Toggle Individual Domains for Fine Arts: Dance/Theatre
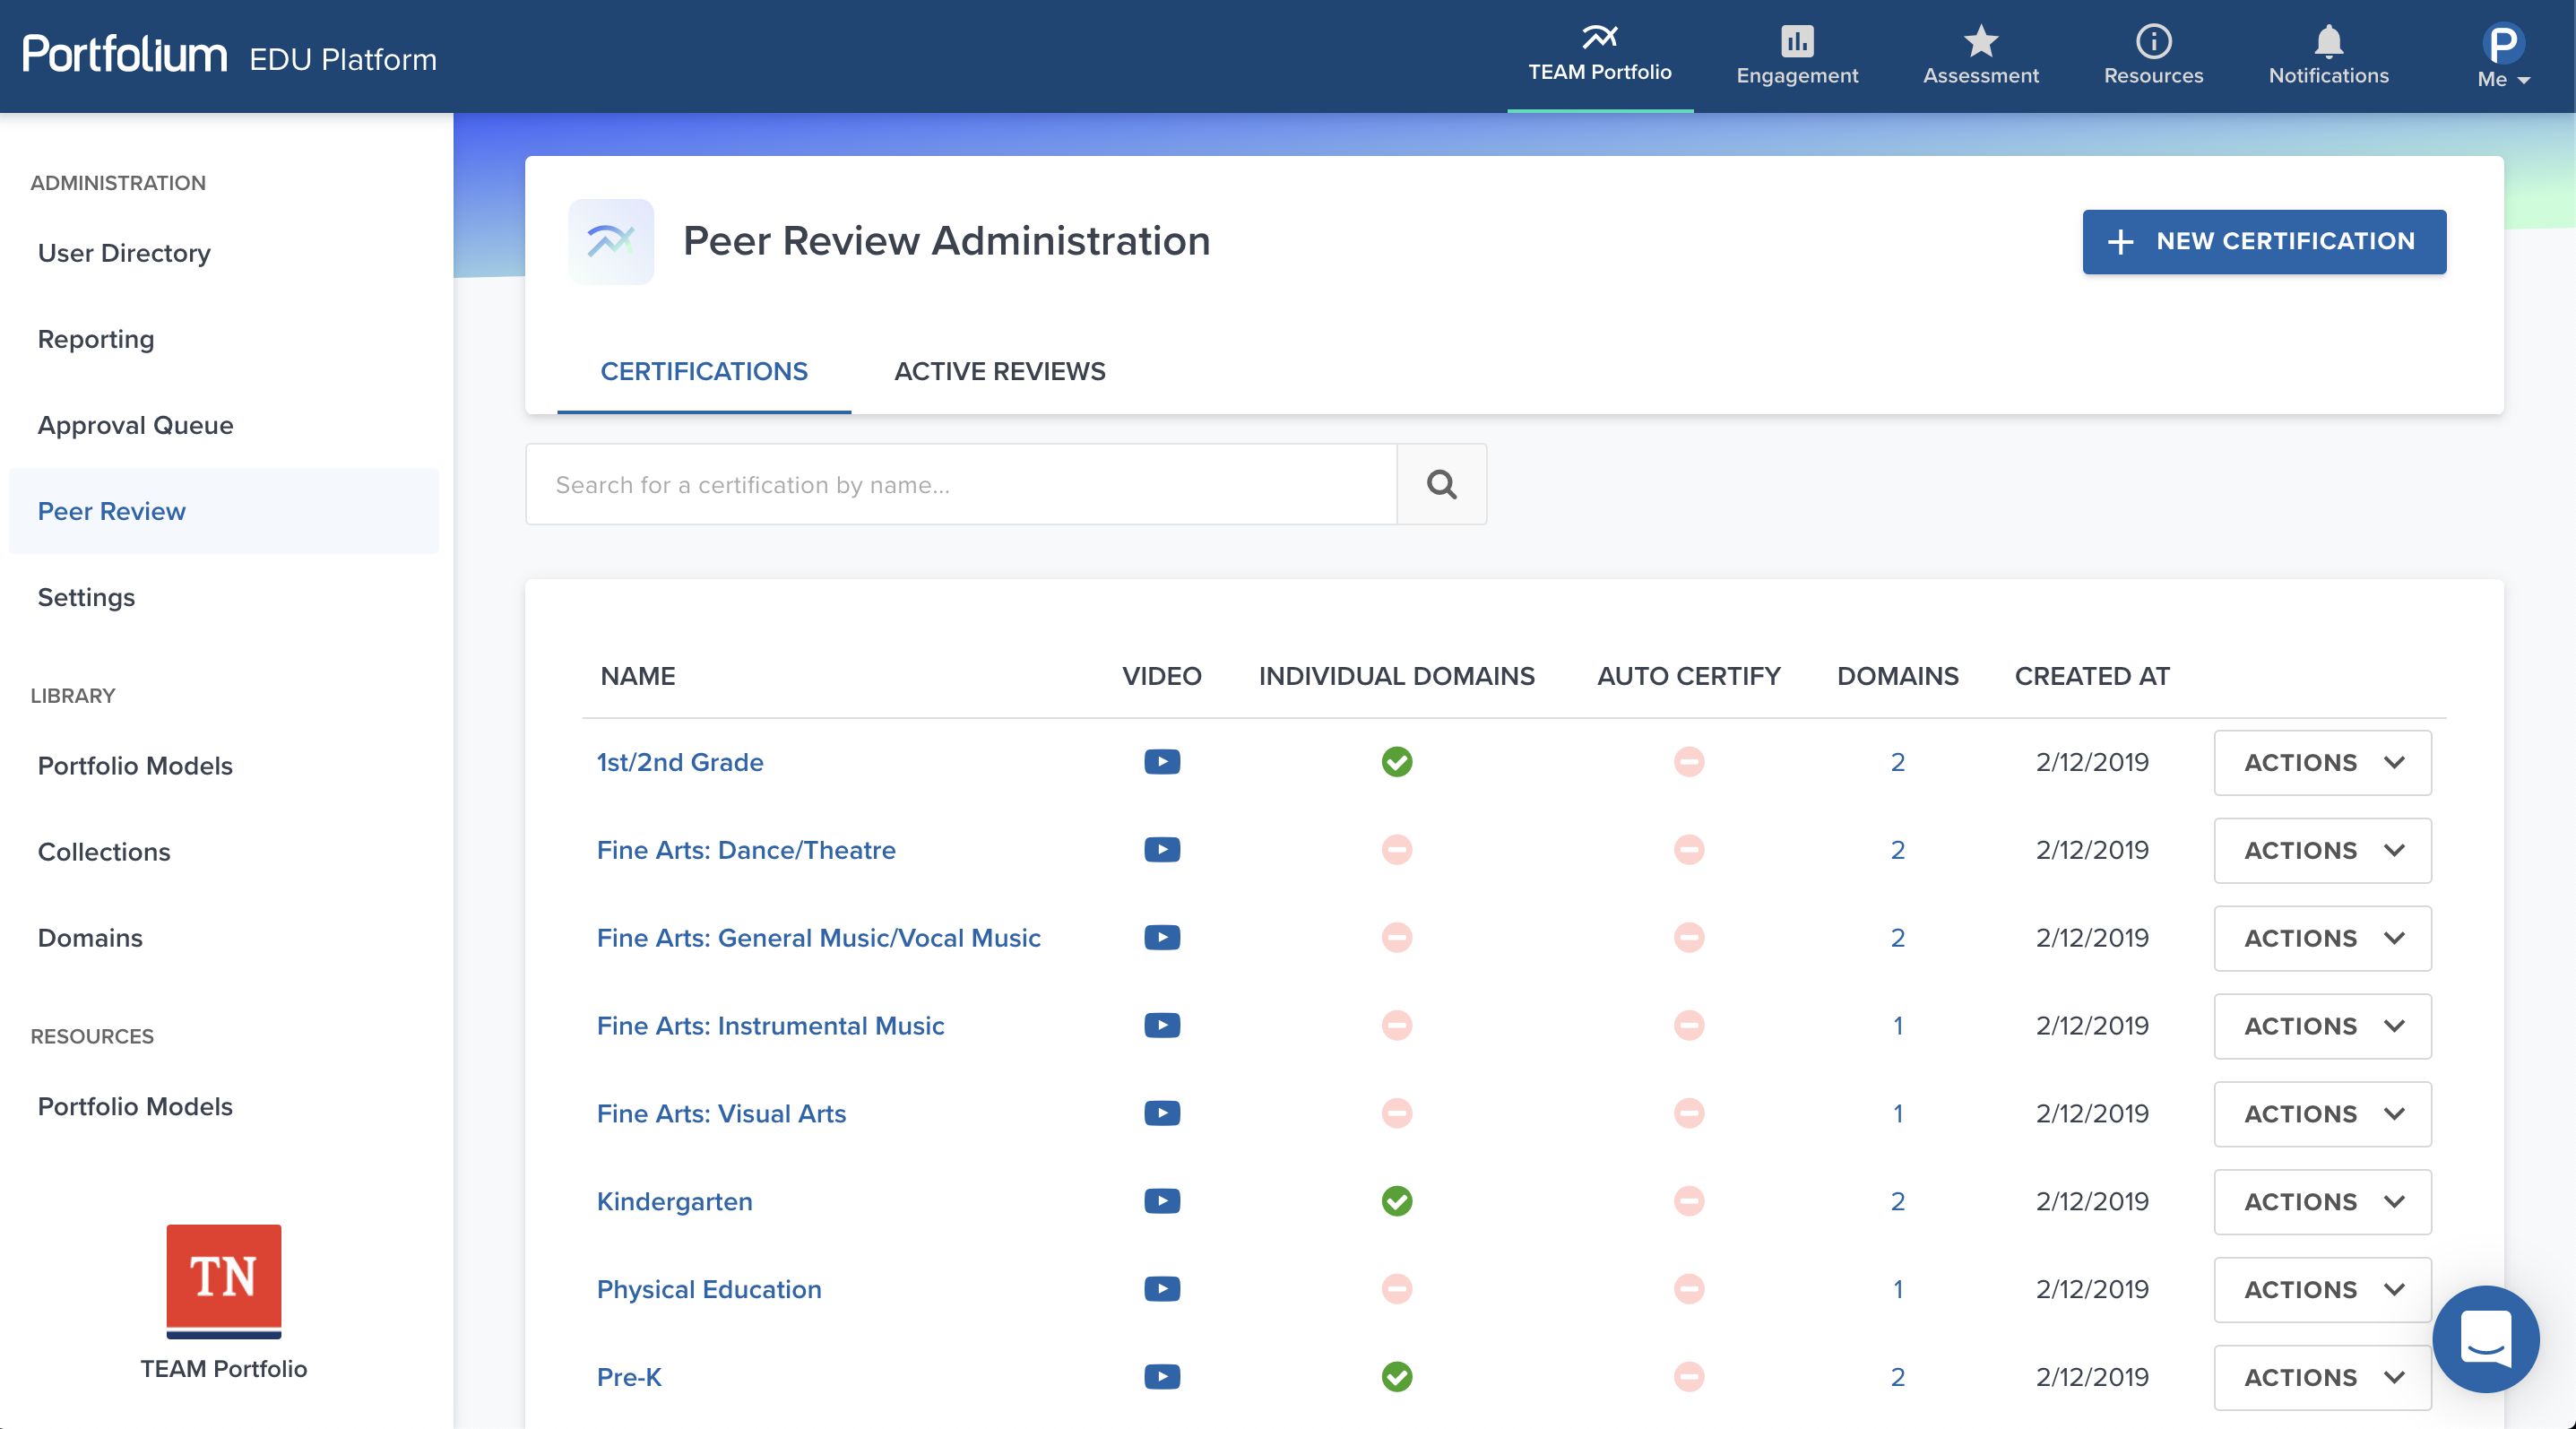Screen dimensions: 2576x1429 pyautogui.click(x=1396, y=850)
